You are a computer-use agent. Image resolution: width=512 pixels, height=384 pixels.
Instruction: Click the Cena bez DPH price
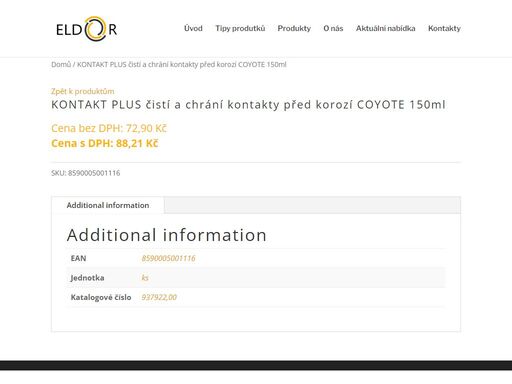109,128
